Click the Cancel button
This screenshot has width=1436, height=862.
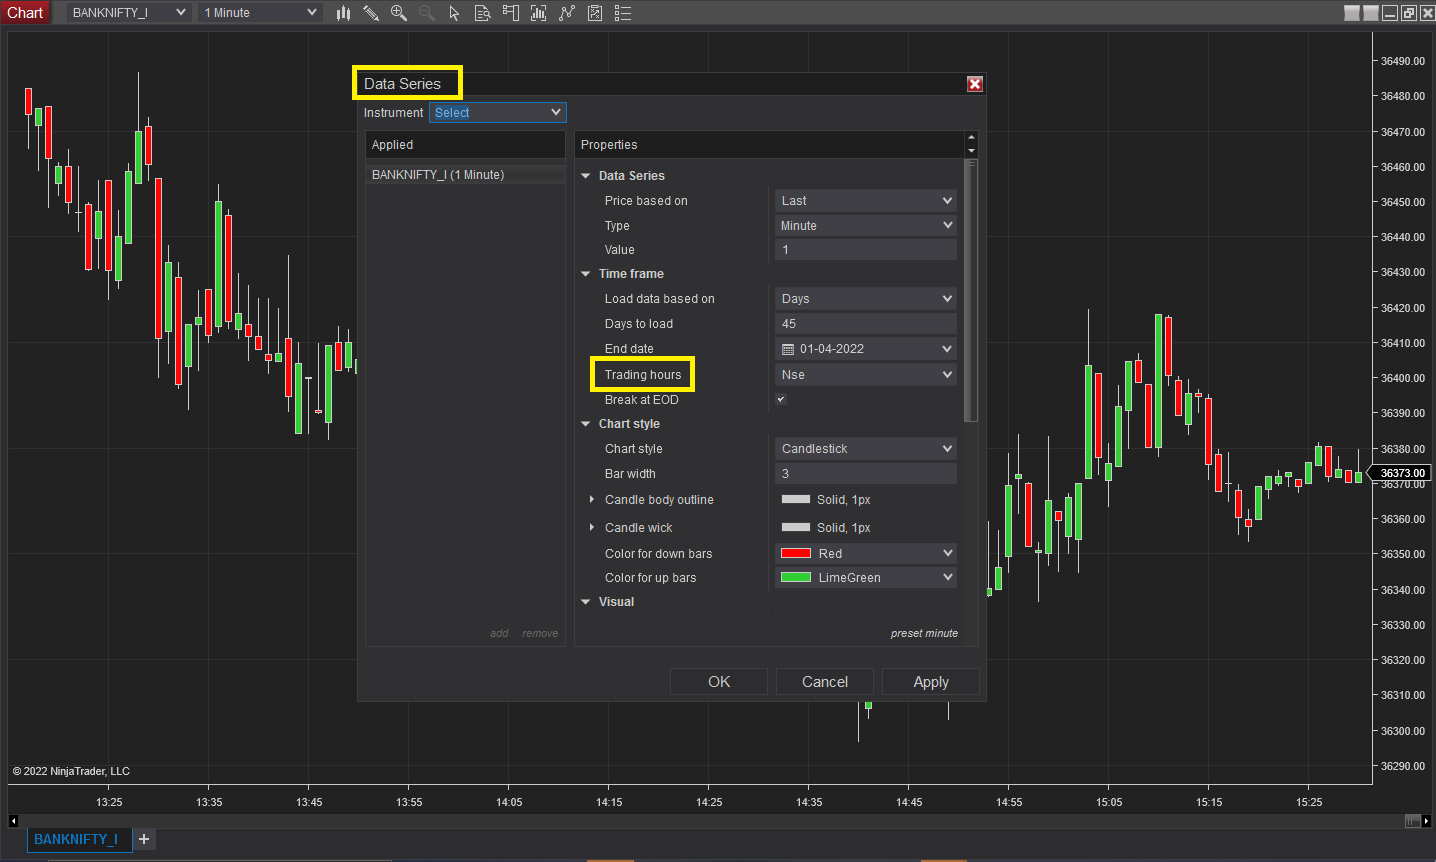825,682
